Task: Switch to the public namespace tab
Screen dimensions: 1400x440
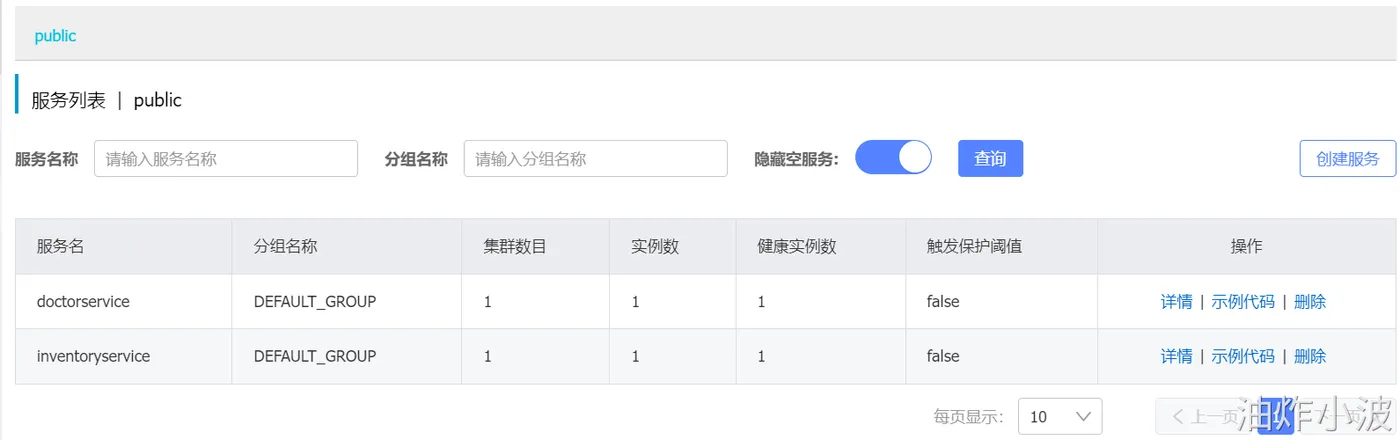Action: (55, 36)
